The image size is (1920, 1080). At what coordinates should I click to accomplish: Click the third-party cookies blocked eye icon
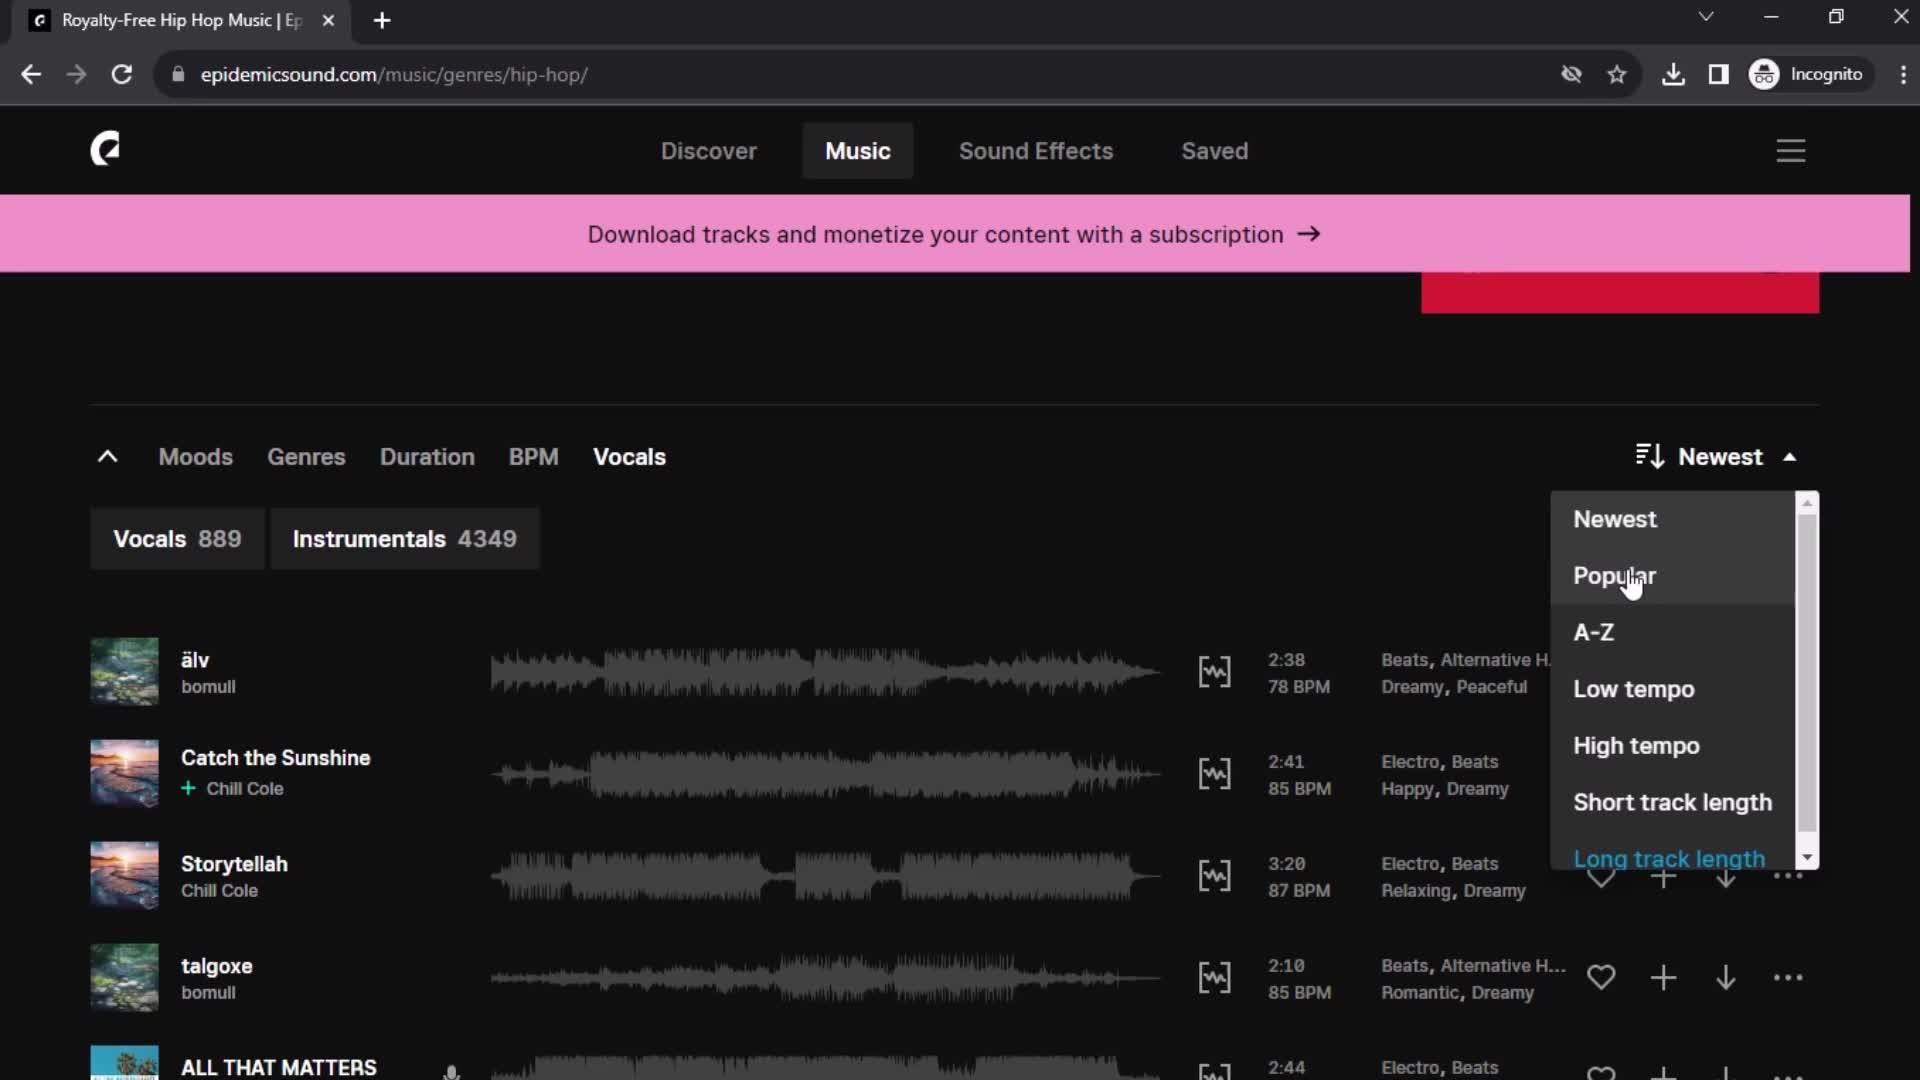1572,75
